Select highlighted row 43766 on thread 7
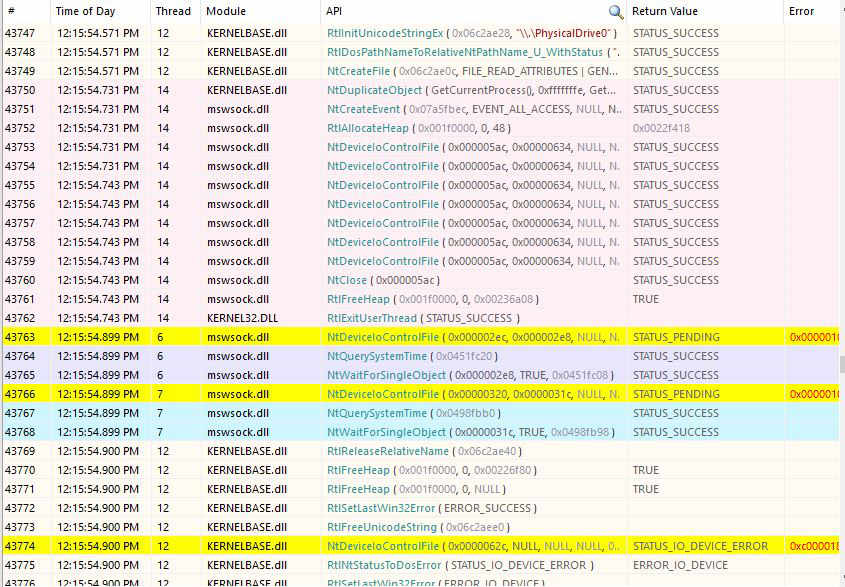The width and height of the screenshot is (845, 587). pos(400,395)
